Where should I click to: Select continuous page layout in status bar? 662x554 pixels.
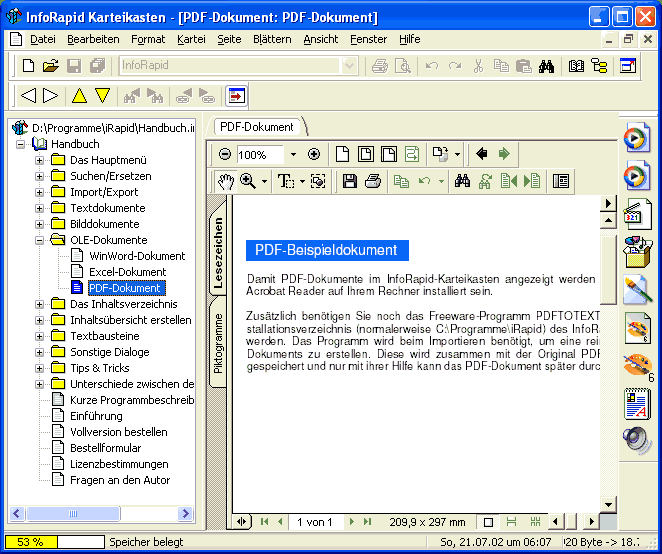pos(512,522)
